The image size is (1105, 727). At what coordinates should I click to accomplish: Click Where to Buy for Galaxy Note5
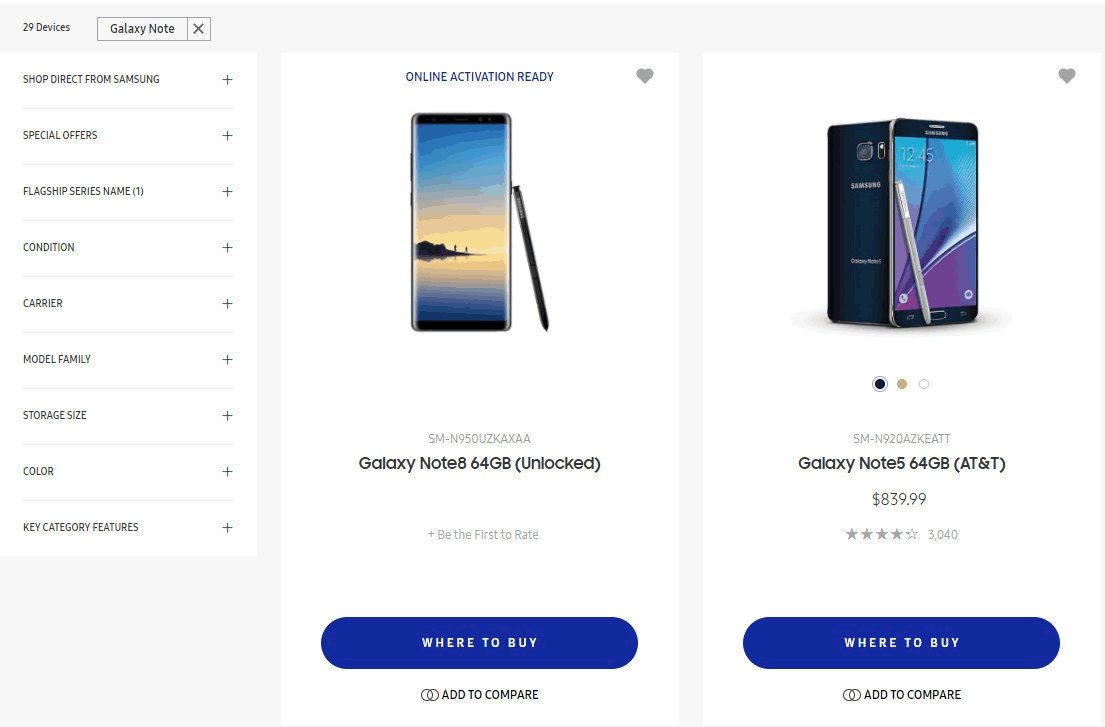click(x=900, y=643)
